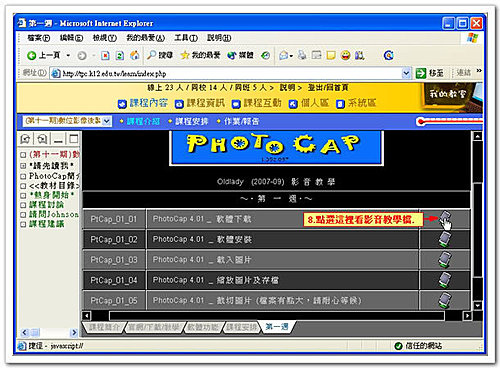Click the grayed Forward arrow icon
The width and height of the screenshot is (500, 368).
click(x=82, y=56)
